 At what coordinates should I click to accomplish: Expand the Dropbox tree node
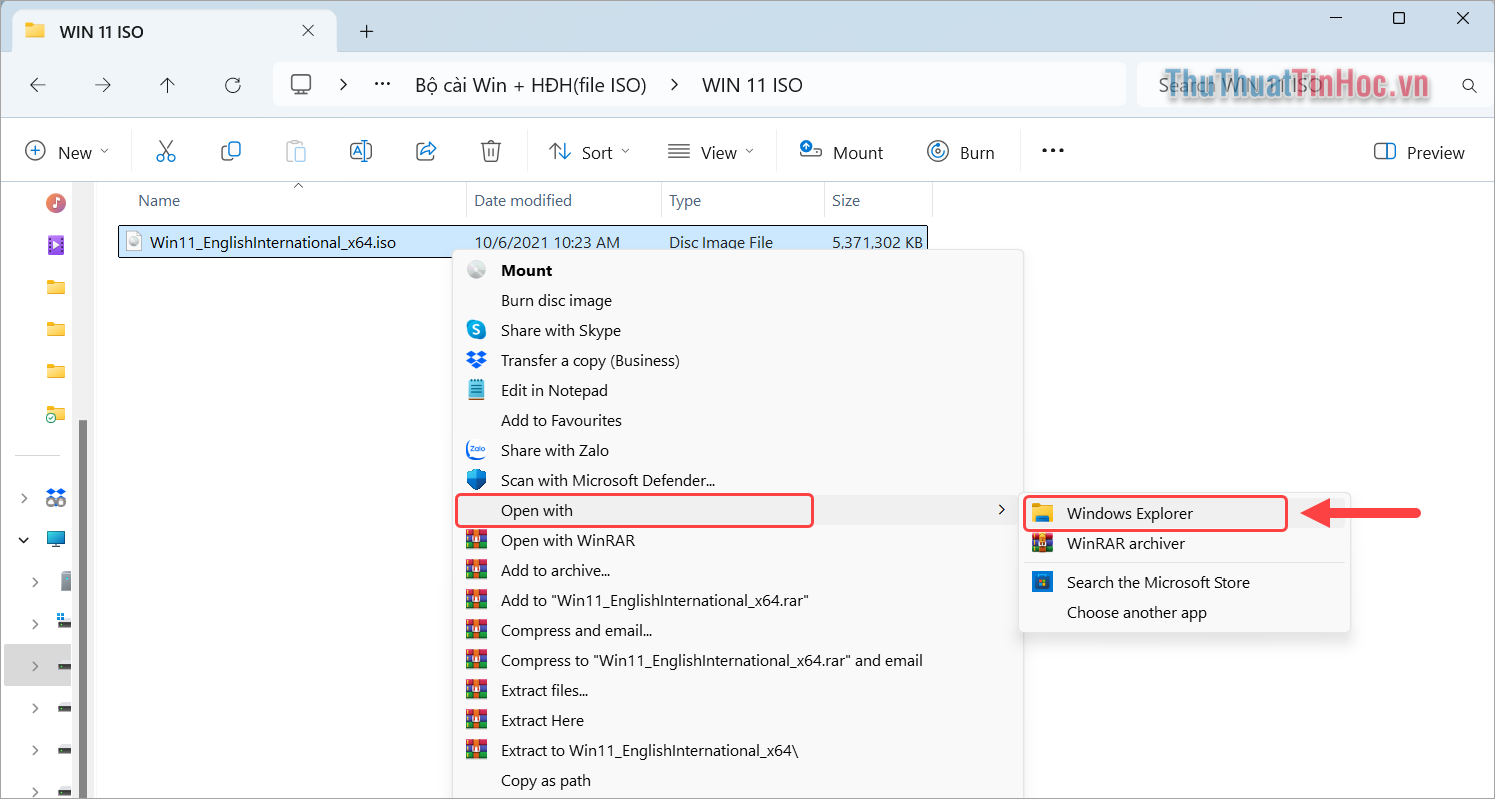pyautogui.click(x=24, y=497)
